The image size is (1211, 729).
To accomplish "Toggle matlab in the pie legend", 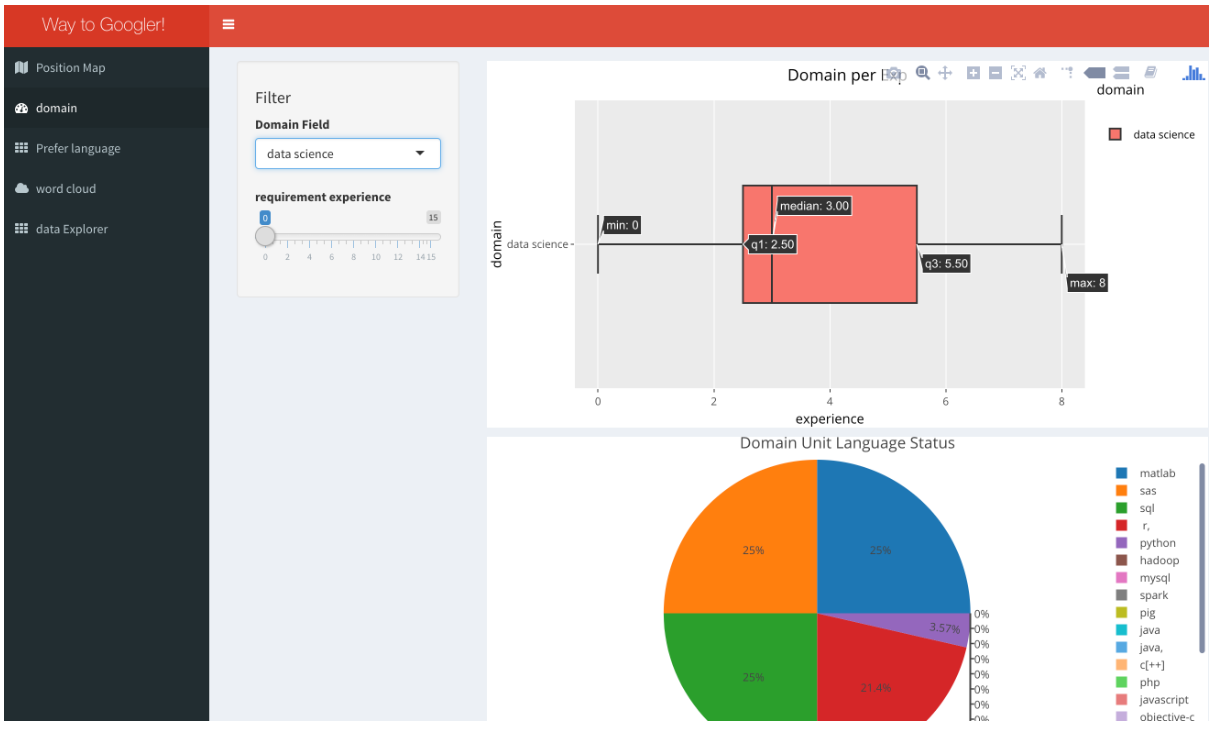I will [1145, 473].
